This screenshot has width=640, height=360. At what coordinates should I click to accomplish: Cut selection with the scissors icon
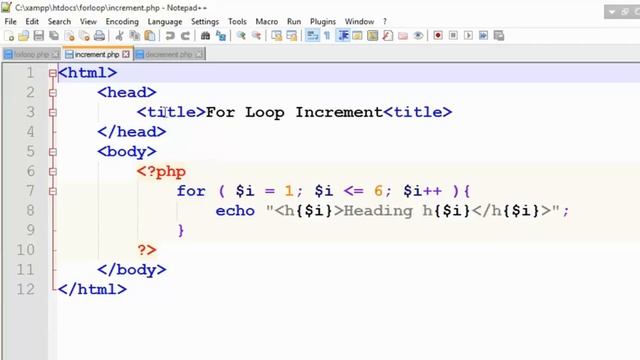coord(119,36)
